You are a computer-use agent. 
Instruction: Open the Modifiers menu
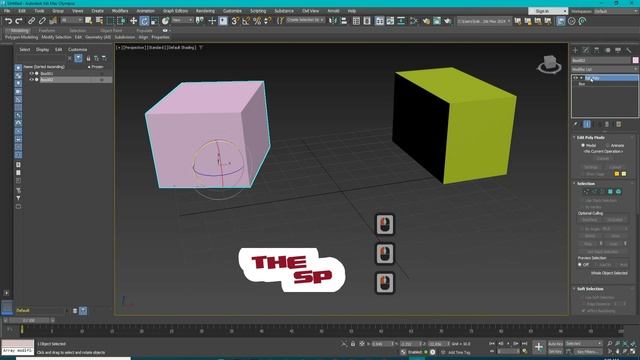point(120,11)
